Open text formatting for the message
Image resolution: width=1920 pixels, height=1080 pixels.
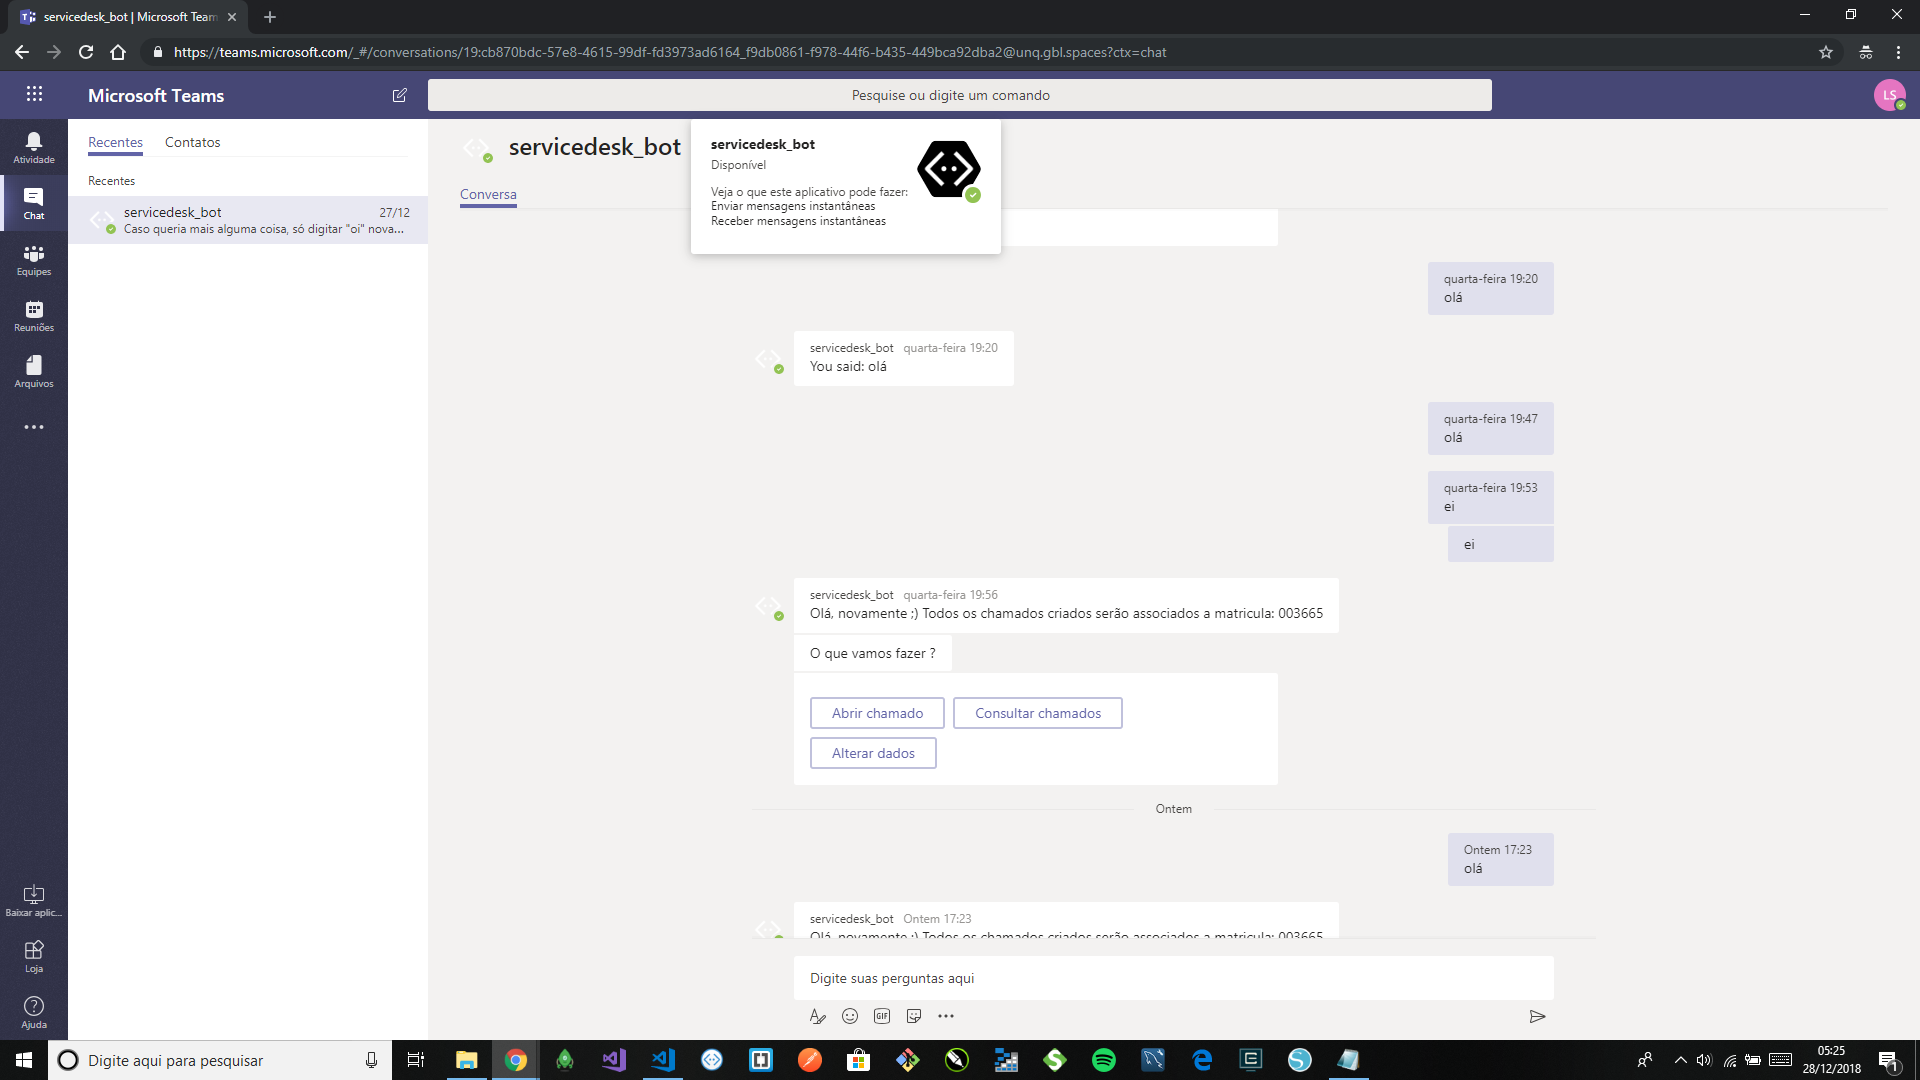(x=818, y=1016)
